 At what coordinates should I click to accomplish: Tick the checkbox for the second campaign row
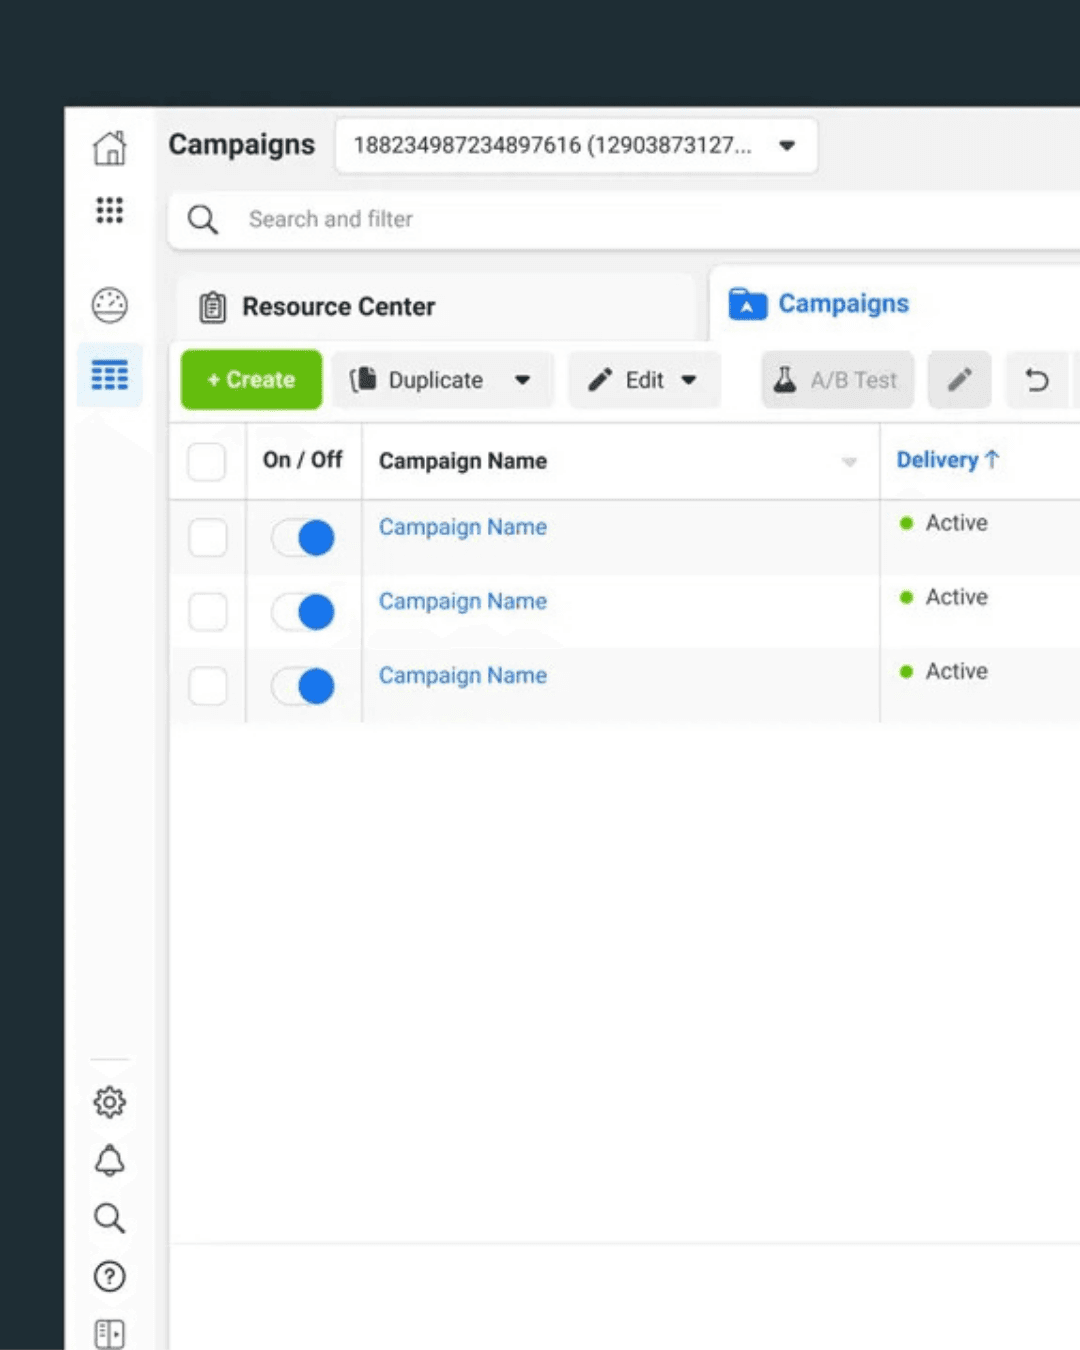click(x=207, y=611)
